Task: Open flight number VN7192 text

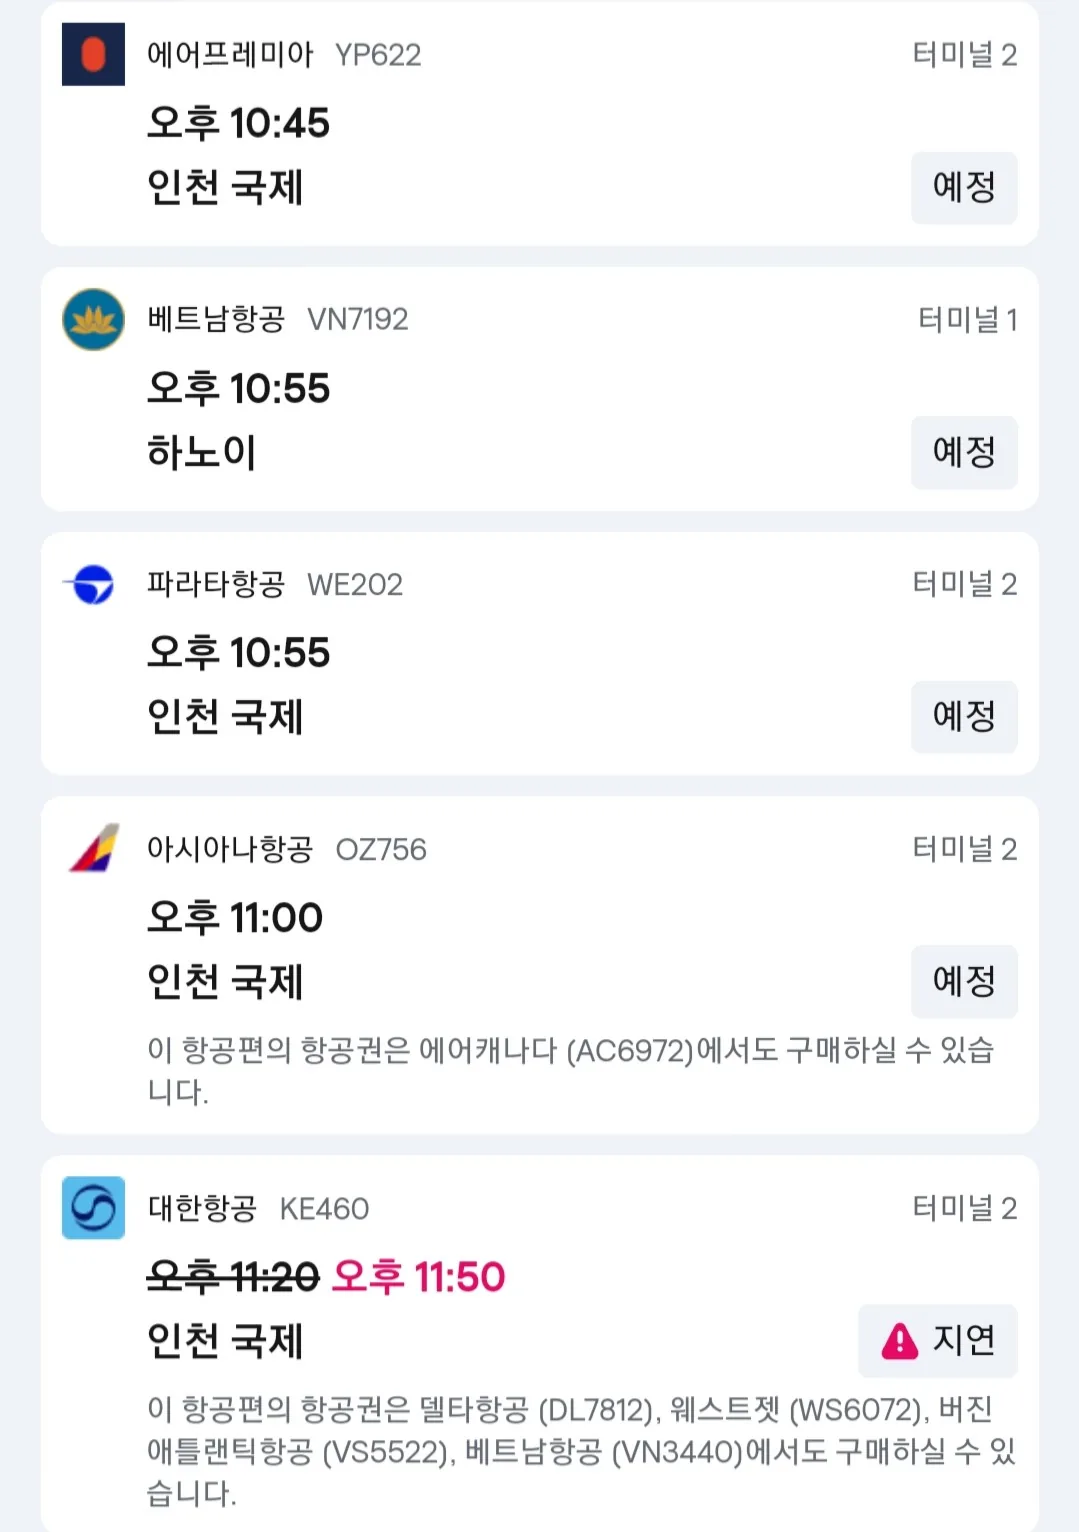Action: pos(358,320)
